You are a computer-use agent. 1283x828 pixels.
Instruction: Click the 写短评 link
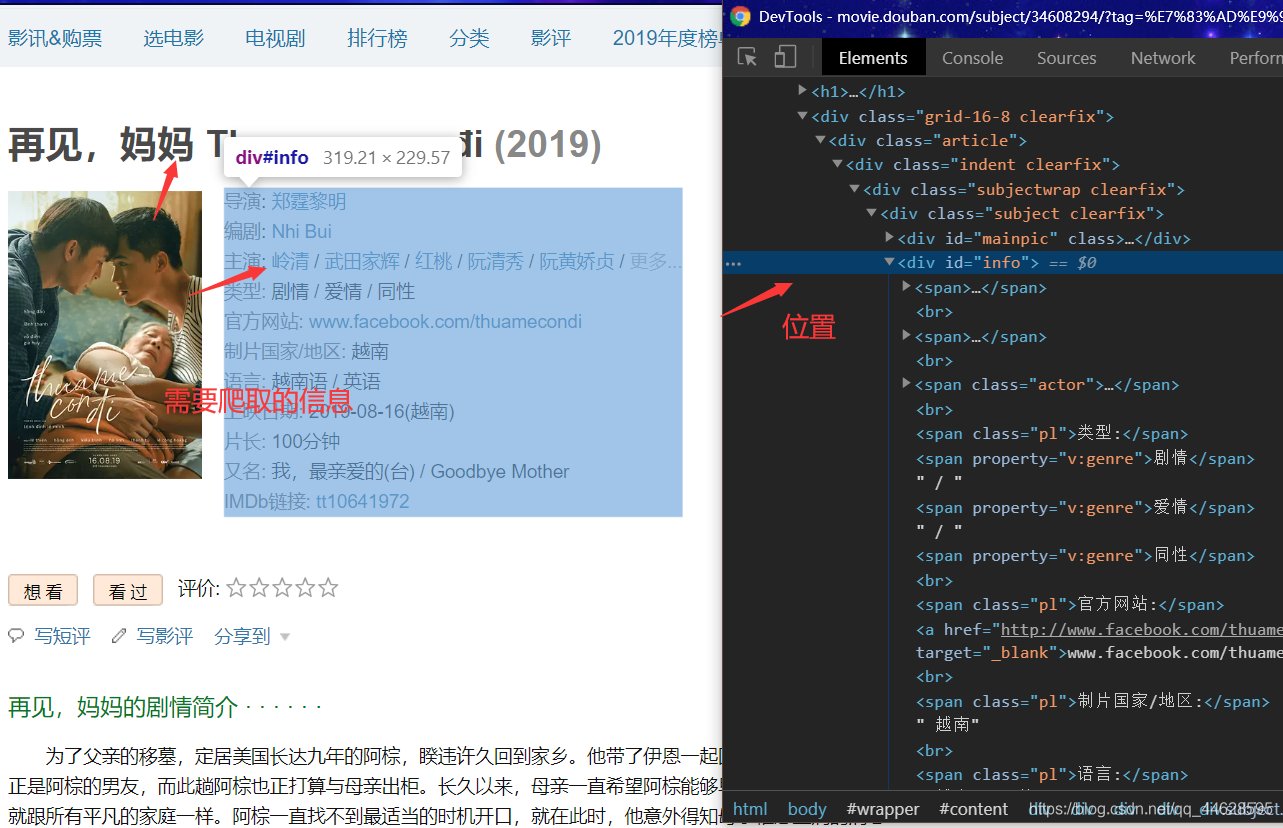[62, 636]
